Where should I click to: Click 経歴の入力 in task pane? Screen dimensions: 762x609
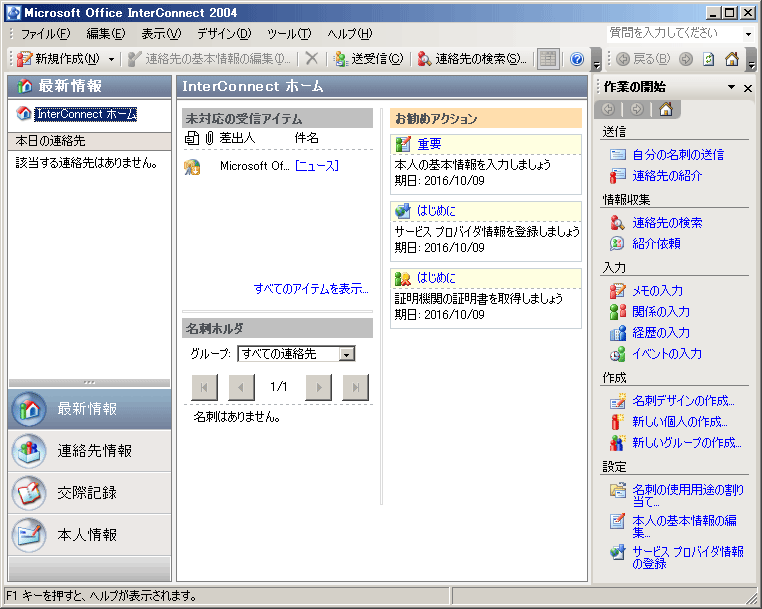coord(661,332)
